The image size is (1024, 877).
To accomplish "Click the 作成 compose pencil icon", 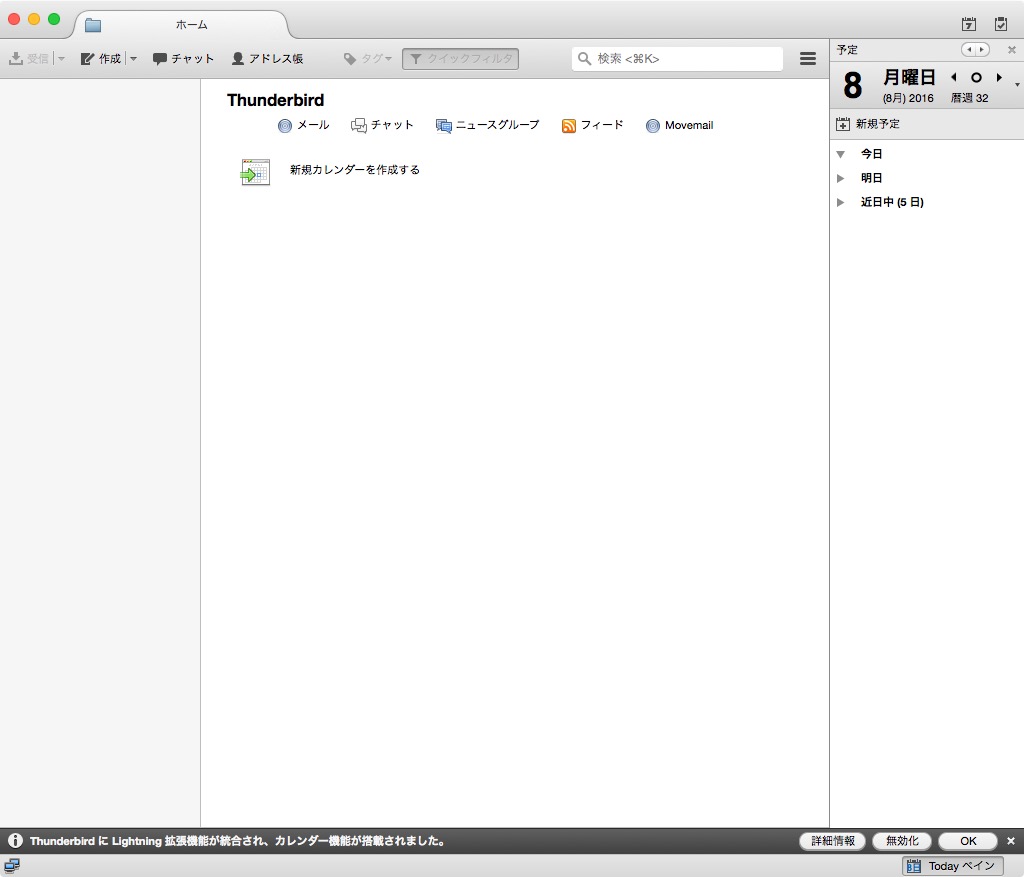I will point(88,59).
